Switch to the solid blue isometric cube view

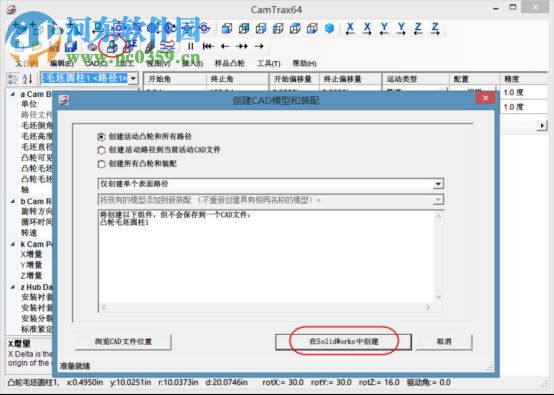(x=329, y=28)
